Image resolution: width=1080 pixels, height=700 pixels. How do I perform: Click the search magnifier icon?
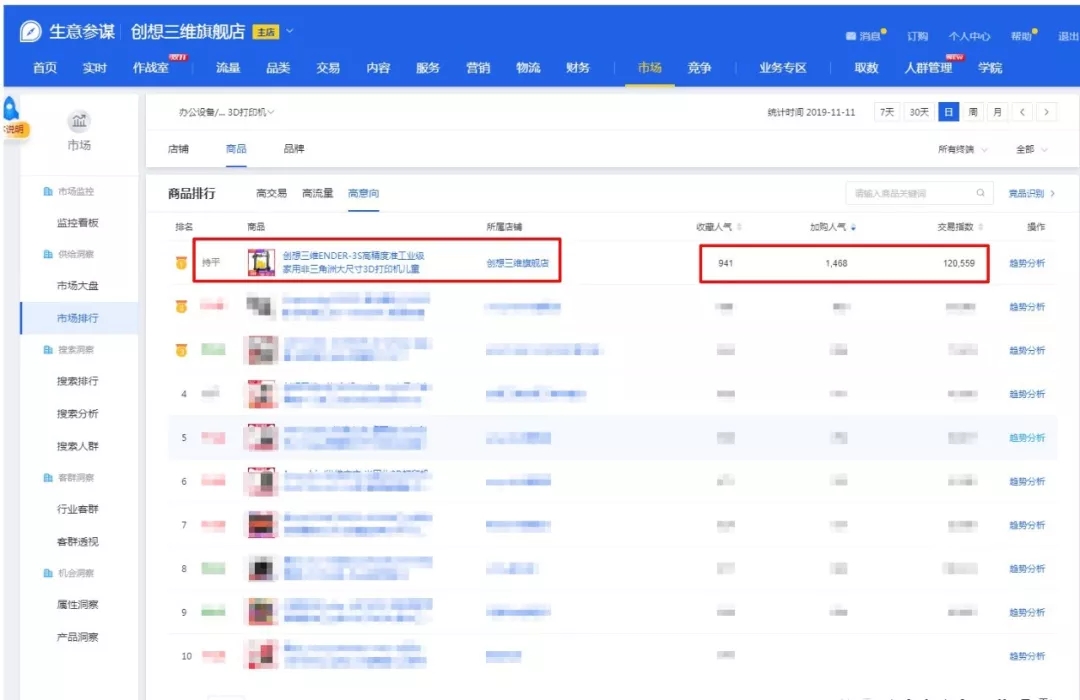tap(980, 193)
